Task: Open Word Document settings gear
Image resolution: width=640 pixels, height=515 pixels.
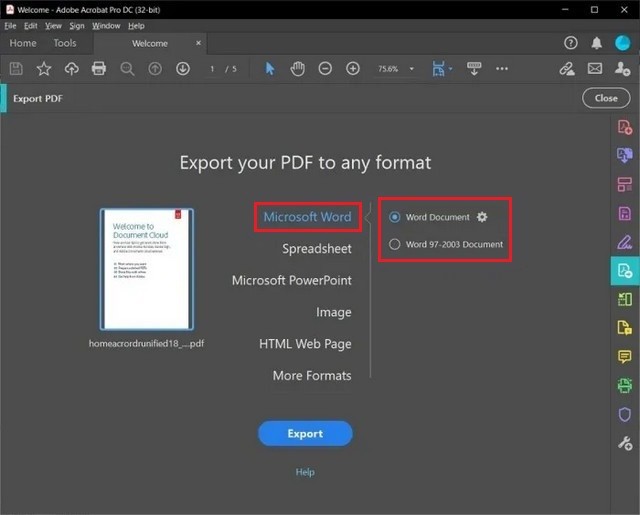Action: pyautogui.click(x=482, y=217)
